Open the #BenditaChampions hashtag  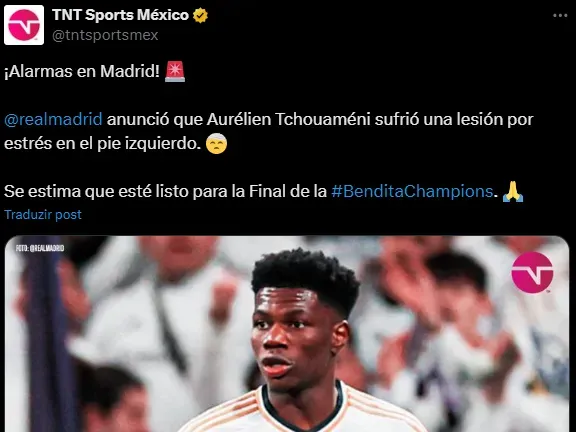[x=412, y=191]
